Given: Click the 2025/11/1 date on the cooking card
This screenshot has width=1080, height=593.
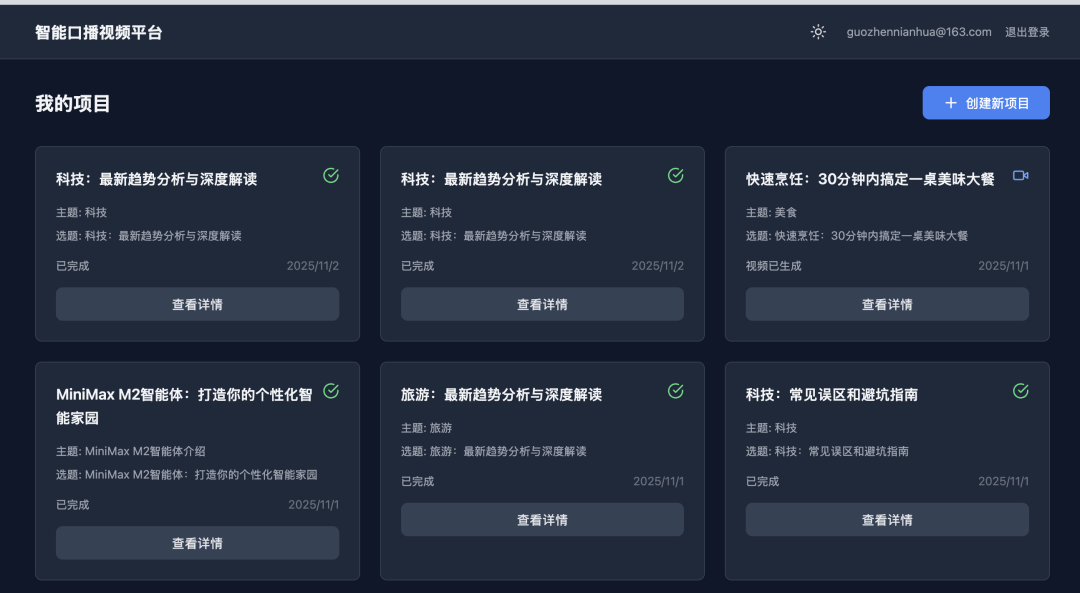Looking at the screenshot, I should pos(1004,266).
